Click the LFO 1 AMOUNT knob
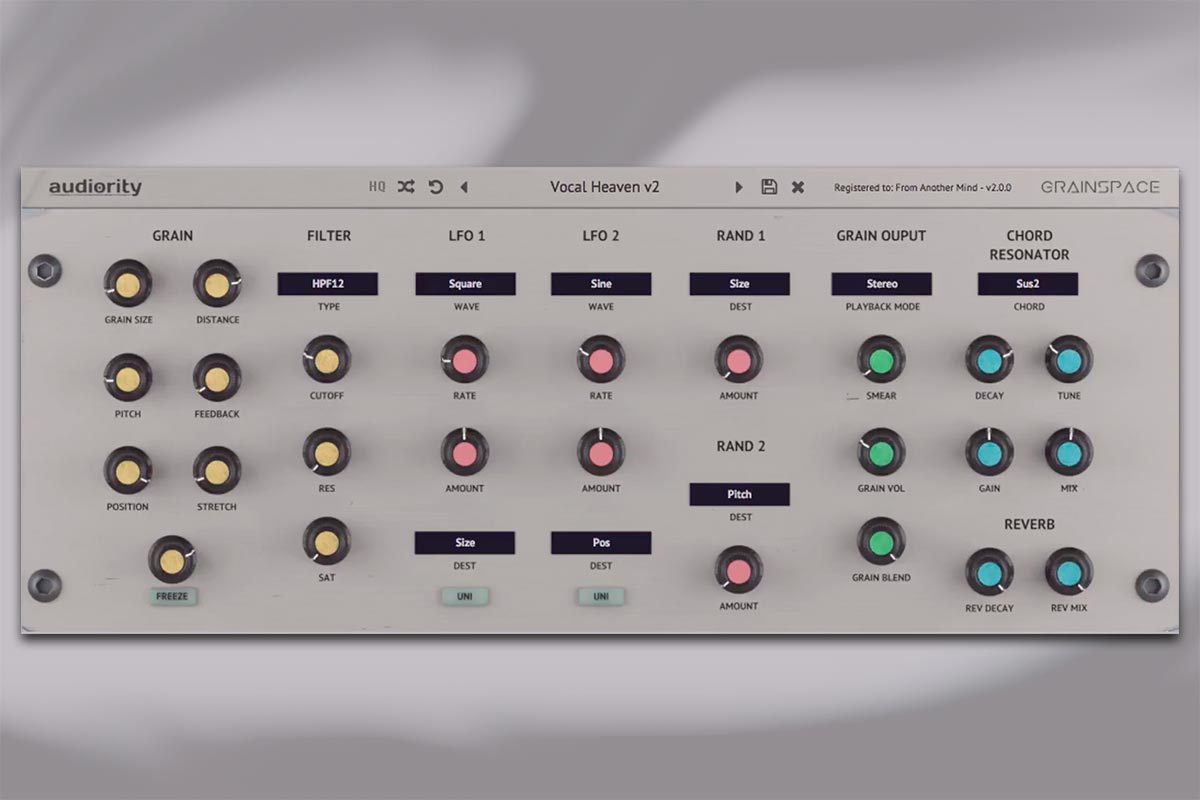Screen dimensions: 1200x800 click(465, 453)
